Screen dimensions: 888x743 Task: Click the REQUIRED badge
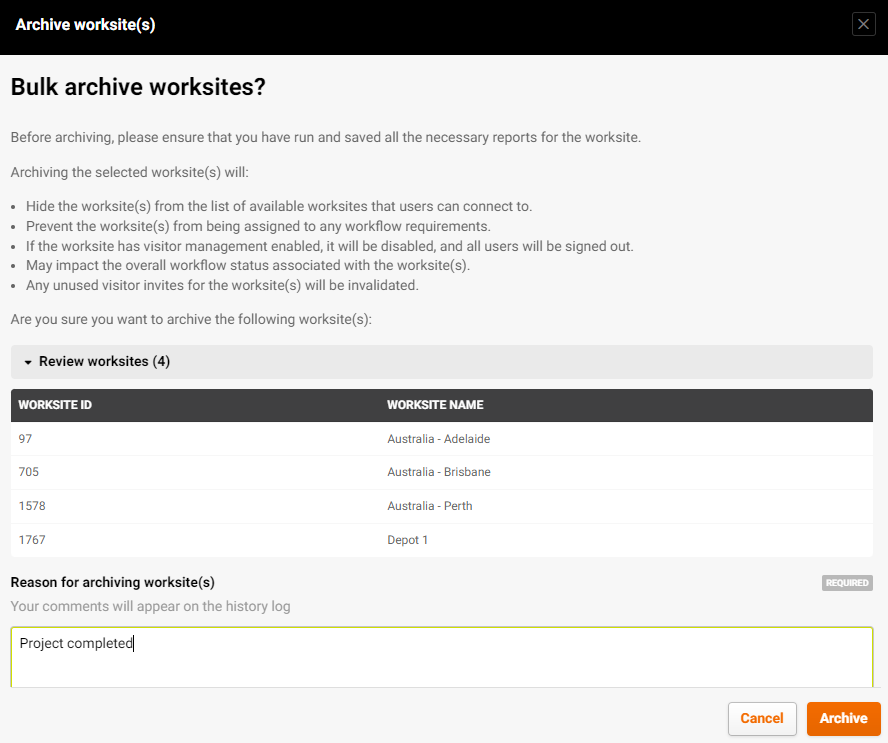[x=847, y=583]
